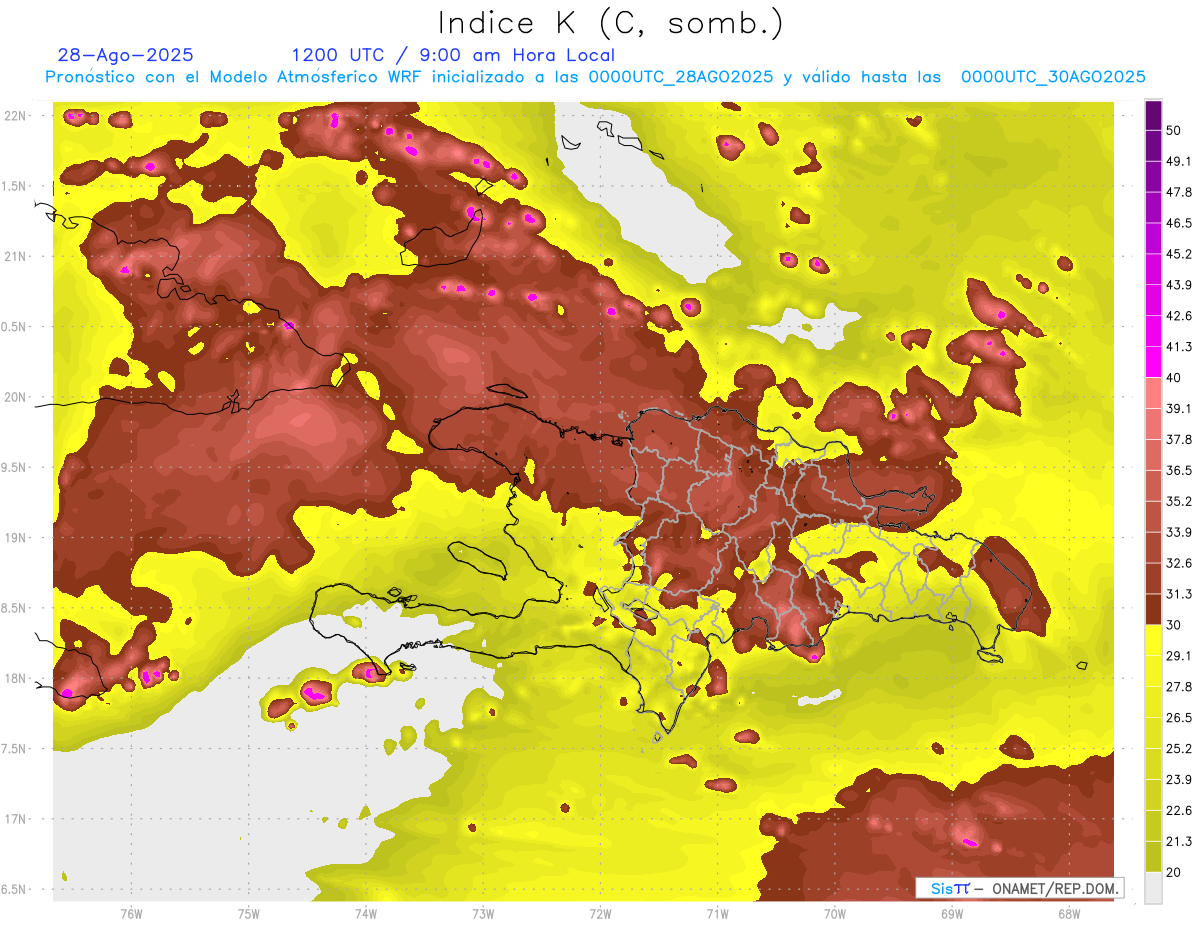Click the '76W' longitude label
Viewport: 1200px width, 927px height.
(131, 913)
